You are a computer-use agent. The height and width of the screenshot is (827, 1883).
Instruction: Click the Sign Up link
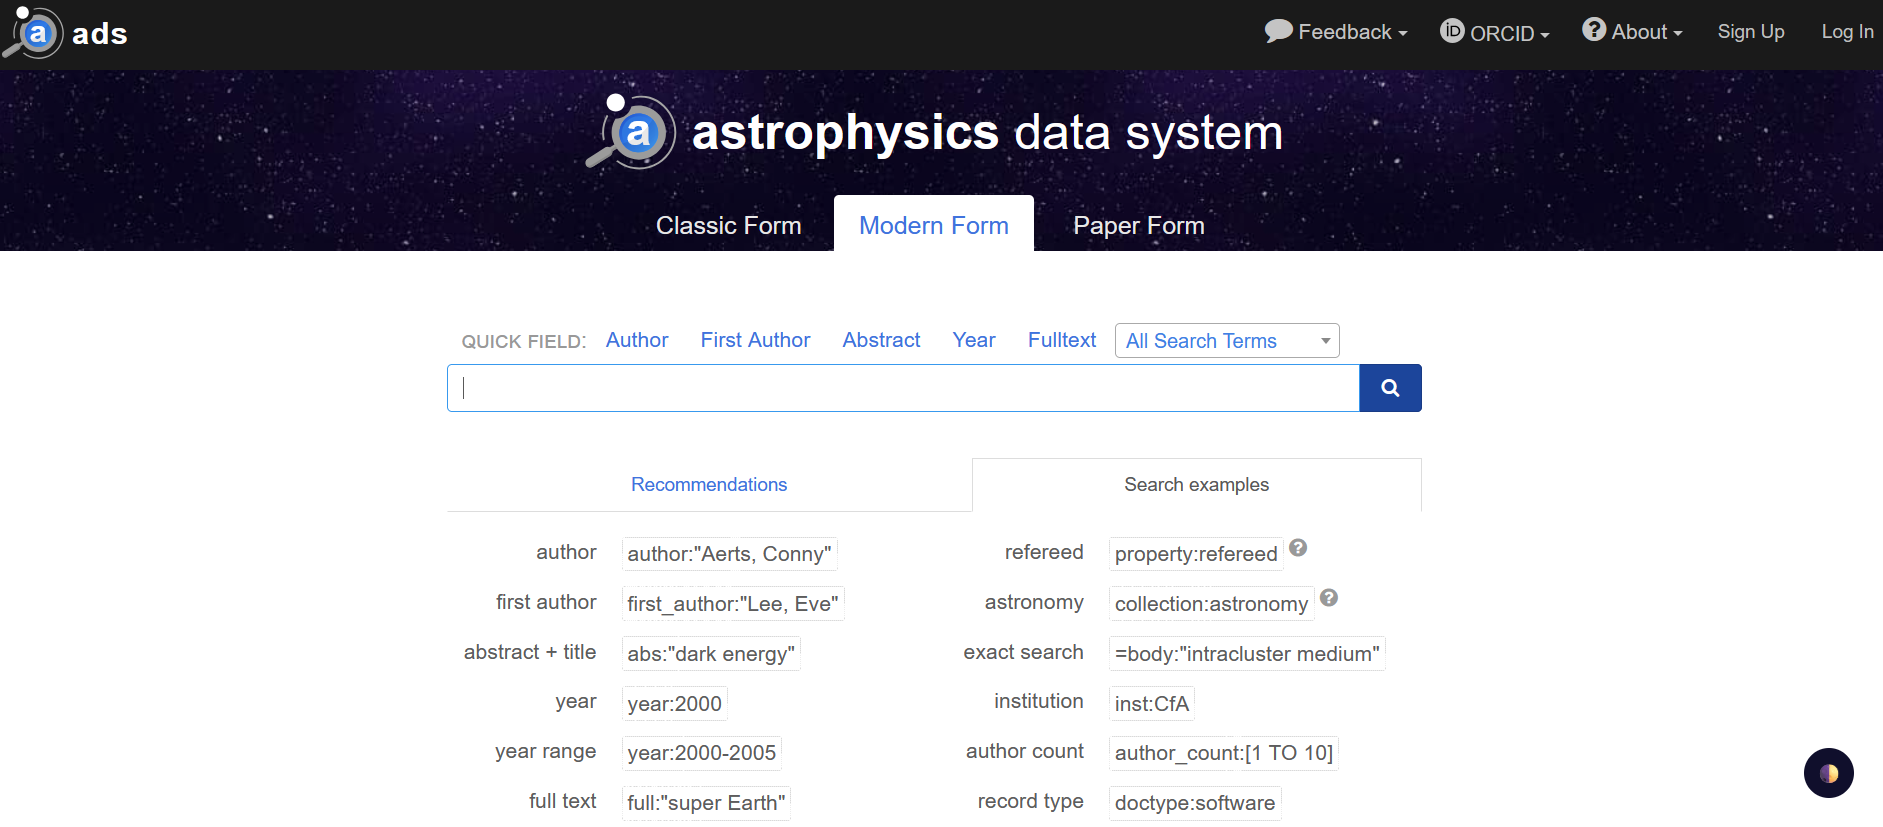pyautogui.click(x=1750, y=32)
